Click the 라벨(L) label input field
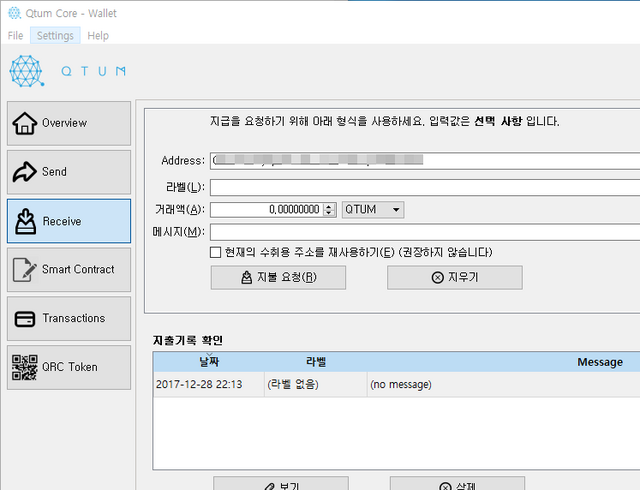 click(425, 187)
